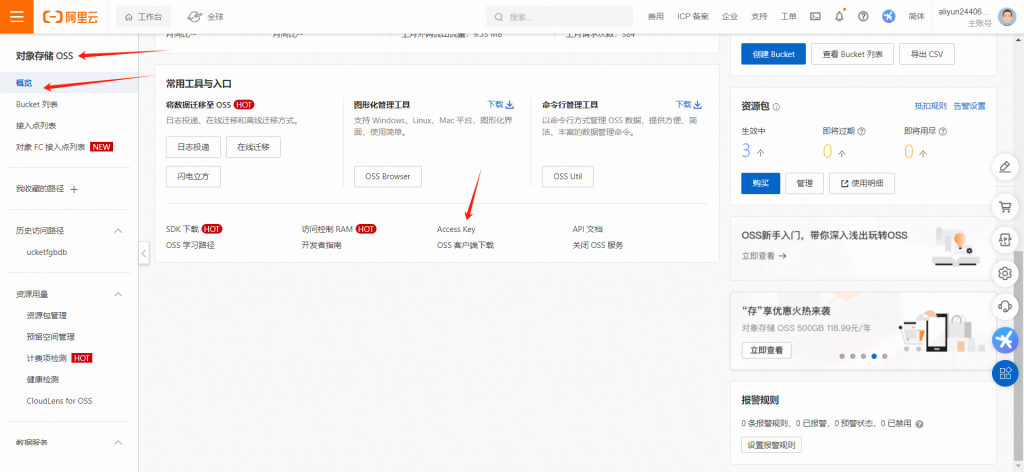Viewport: 1024px width, 472px height.
Task: Click the OSS Util button
Action: click(x=568, y=176)
